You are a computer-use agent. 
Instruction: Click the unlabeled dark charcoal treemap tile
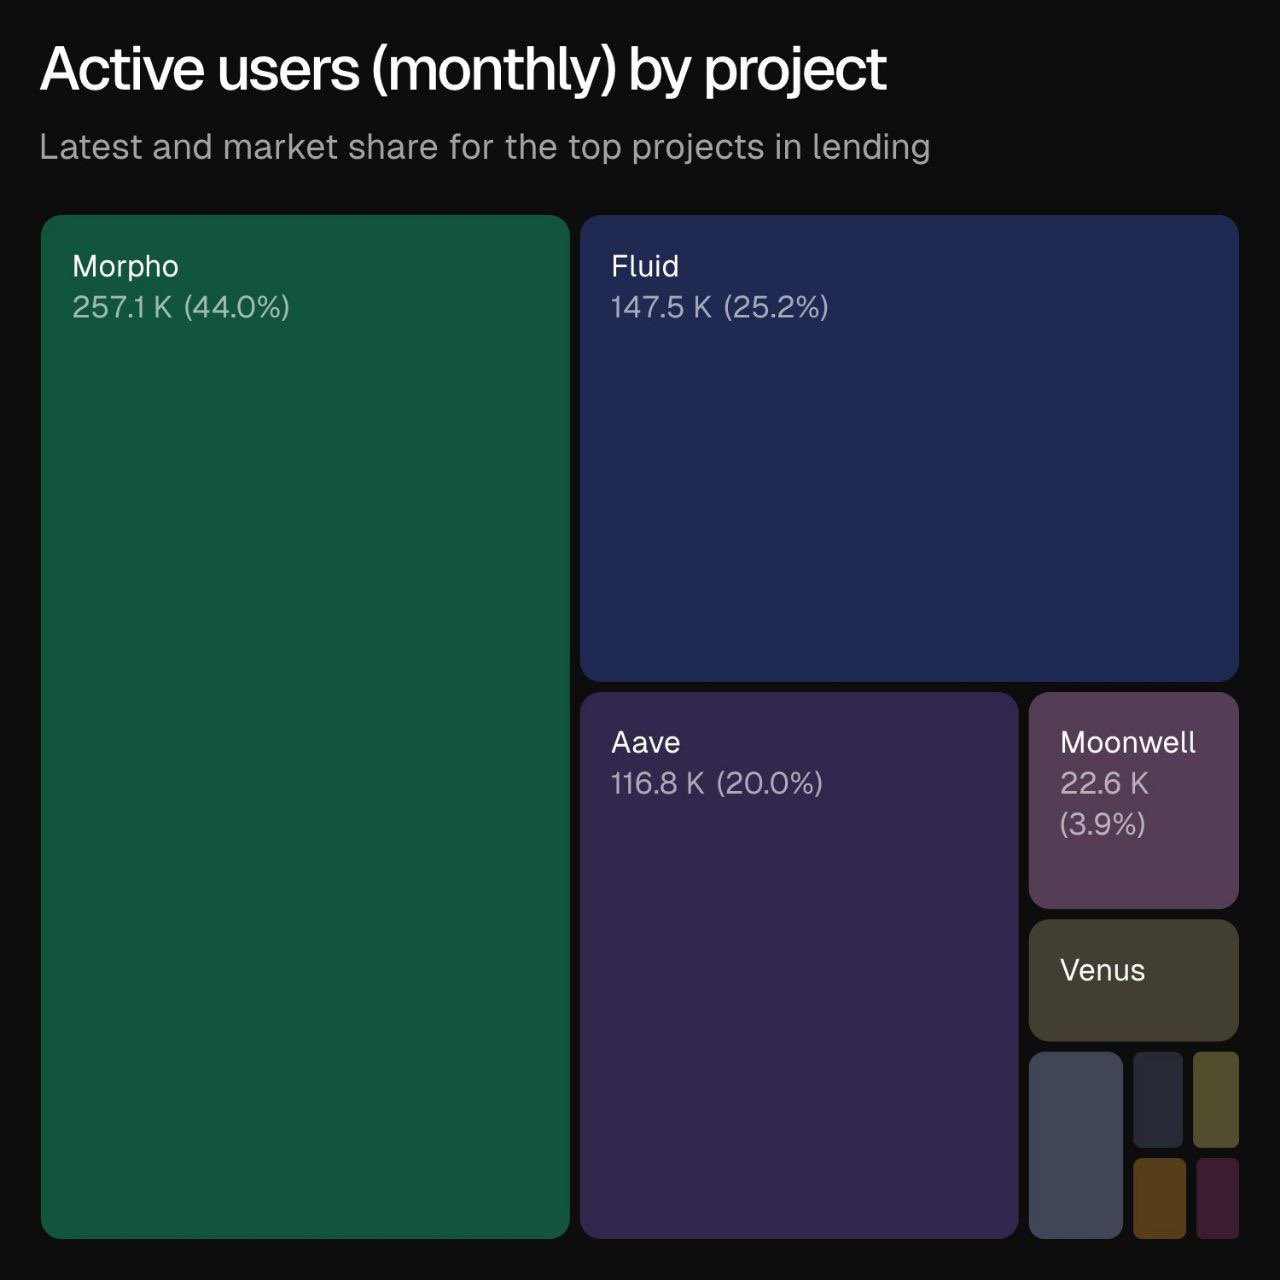[1158, 1099]
